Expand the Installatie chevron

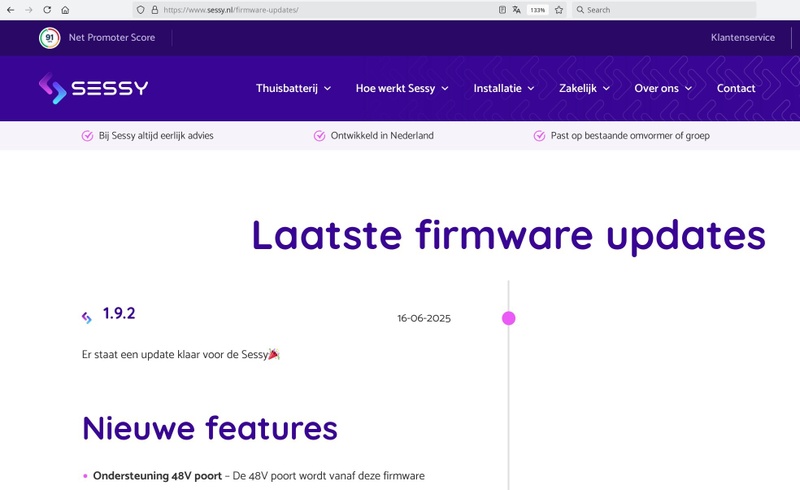click(531, 89)
